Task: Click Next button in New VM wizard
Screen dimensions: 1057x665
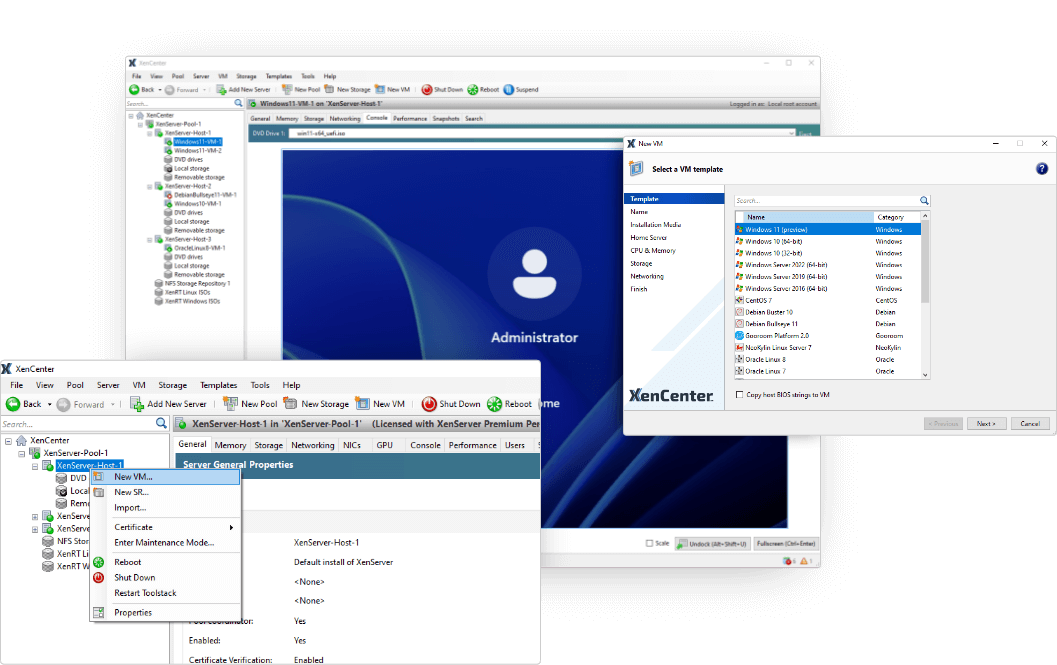Action: (986, 424)
